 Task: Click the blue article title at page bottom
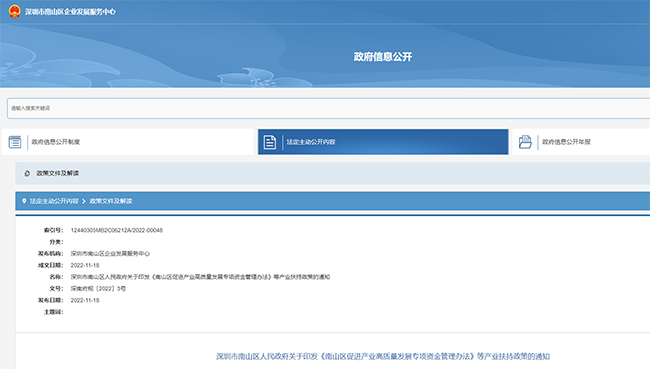coord(383,356)
